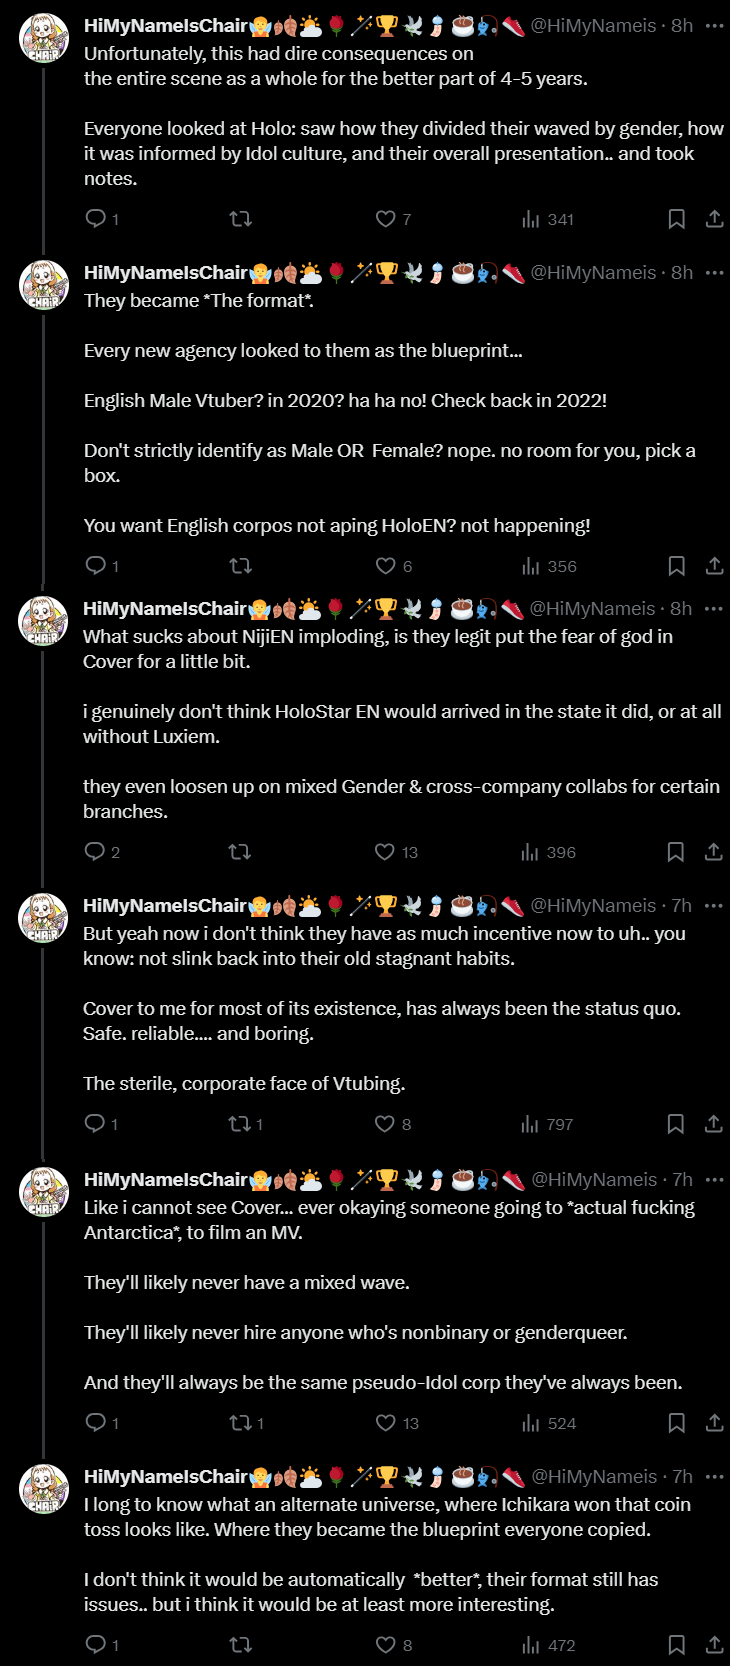The width and height of the screenshot is (730, 1666).
Task: Open HiMyNameIsChair profile name on the Antarctica tweet
Action: point(165,1180)
